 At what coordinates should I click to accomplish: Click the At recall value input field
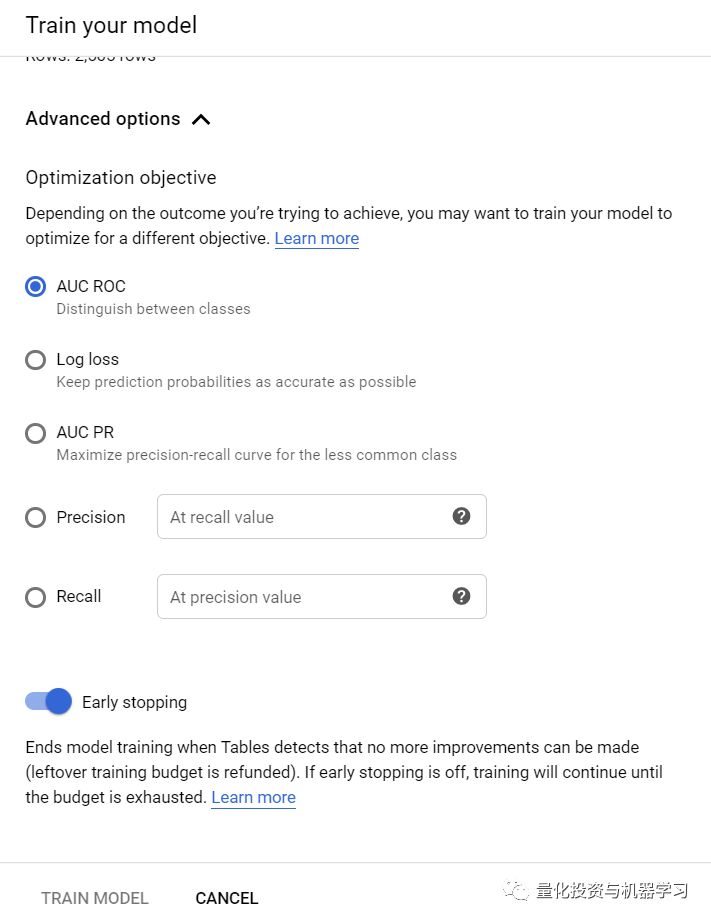coord(321,516)
